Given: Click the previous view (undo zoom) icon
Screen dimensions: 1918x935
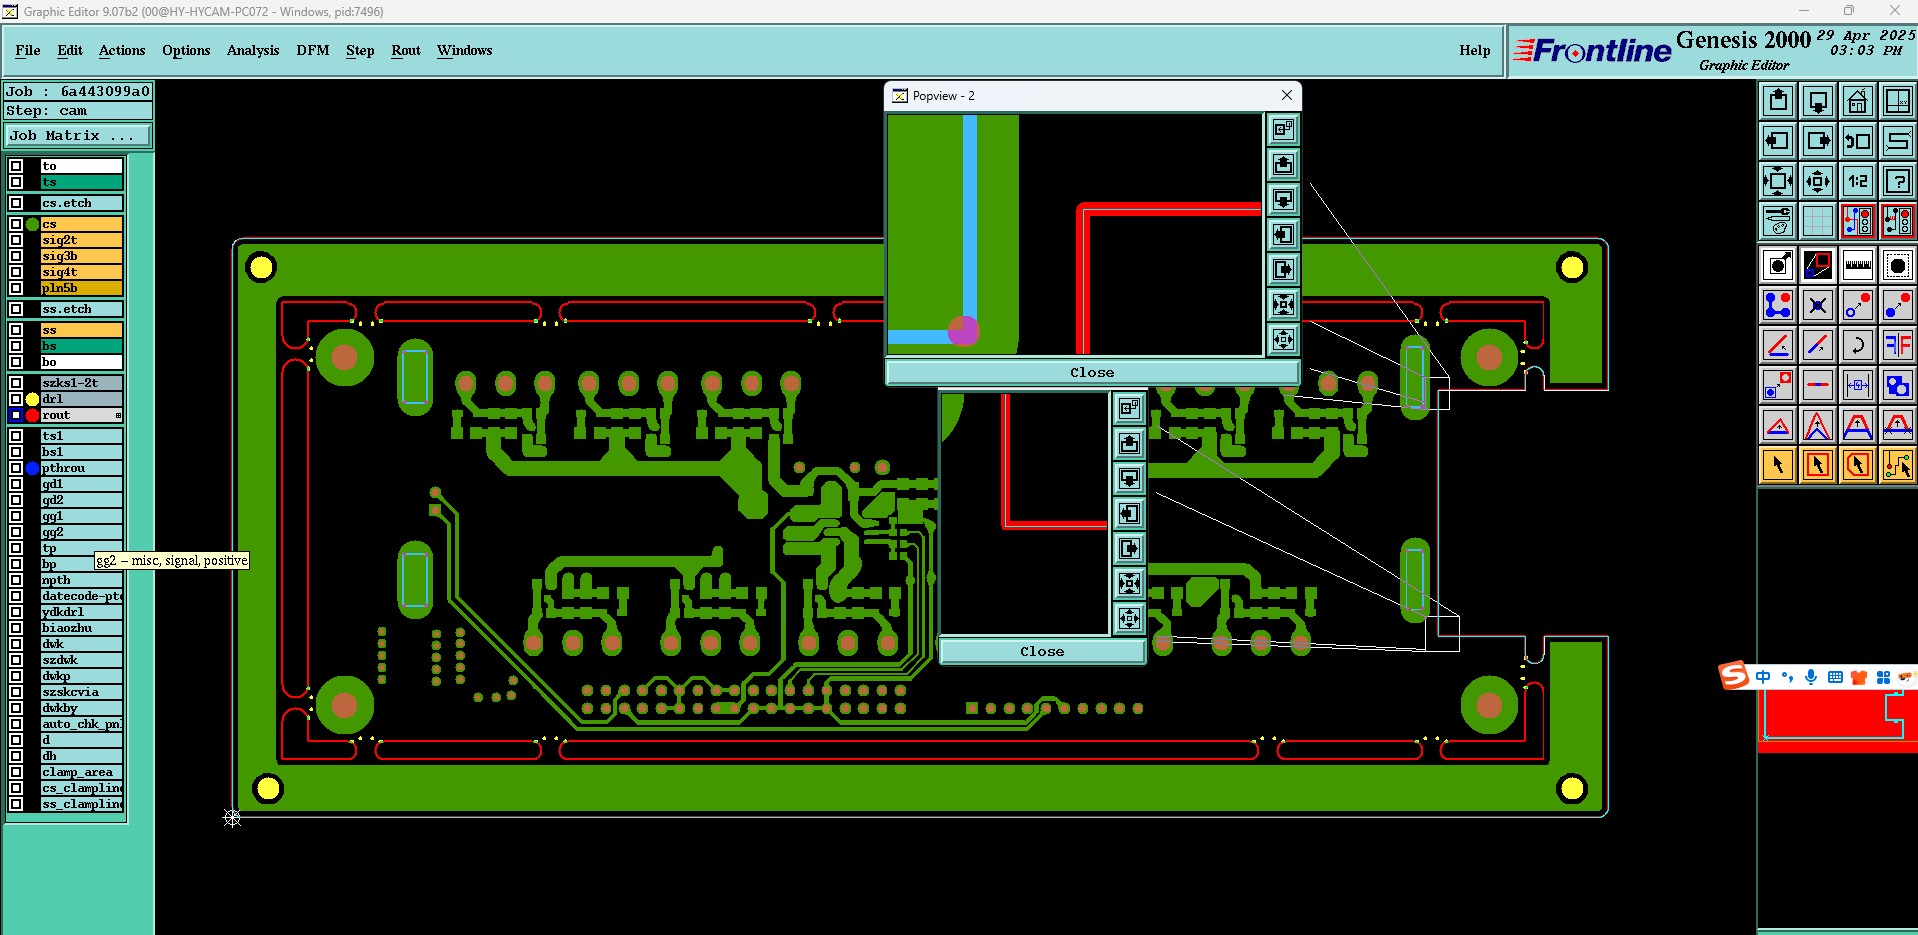Looking at the screenshot, I should 1858,141.
